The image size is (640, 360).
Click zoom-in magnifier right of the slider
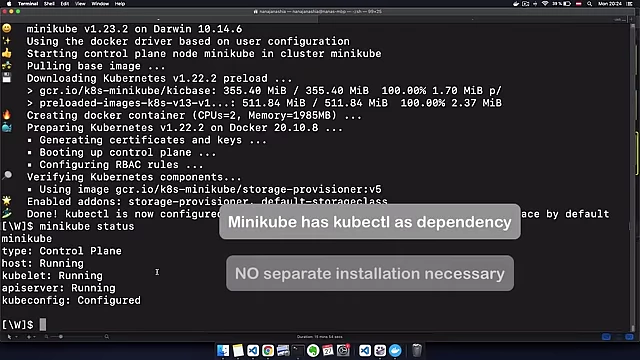pyautogui.click(x=107, y=337)
